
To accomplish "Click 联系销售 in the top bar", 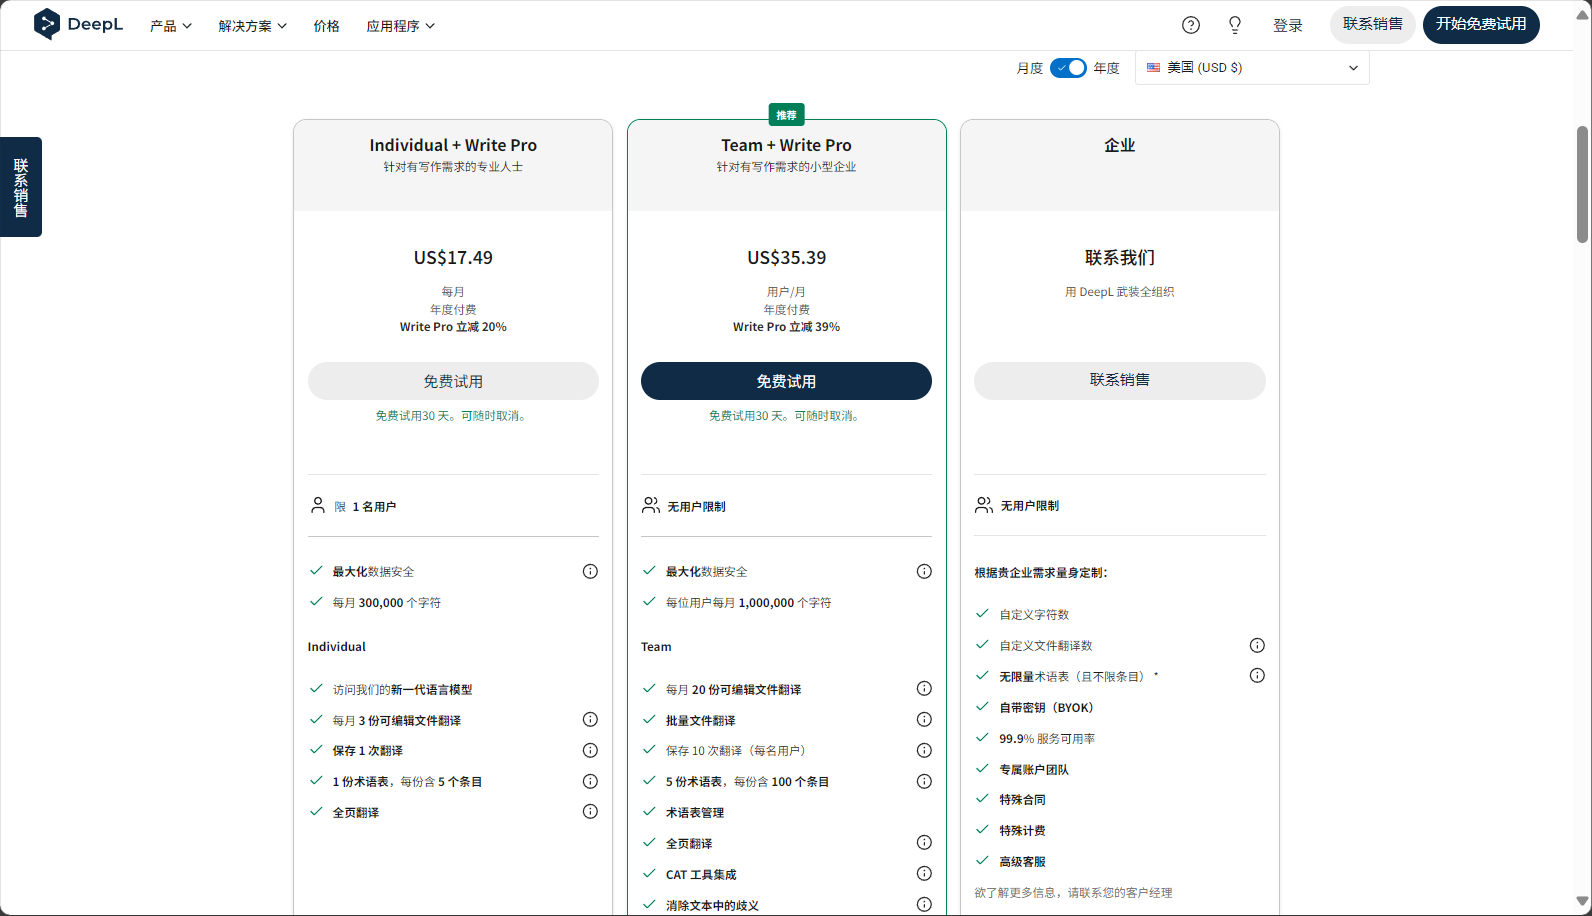I will pos(1373,25).
